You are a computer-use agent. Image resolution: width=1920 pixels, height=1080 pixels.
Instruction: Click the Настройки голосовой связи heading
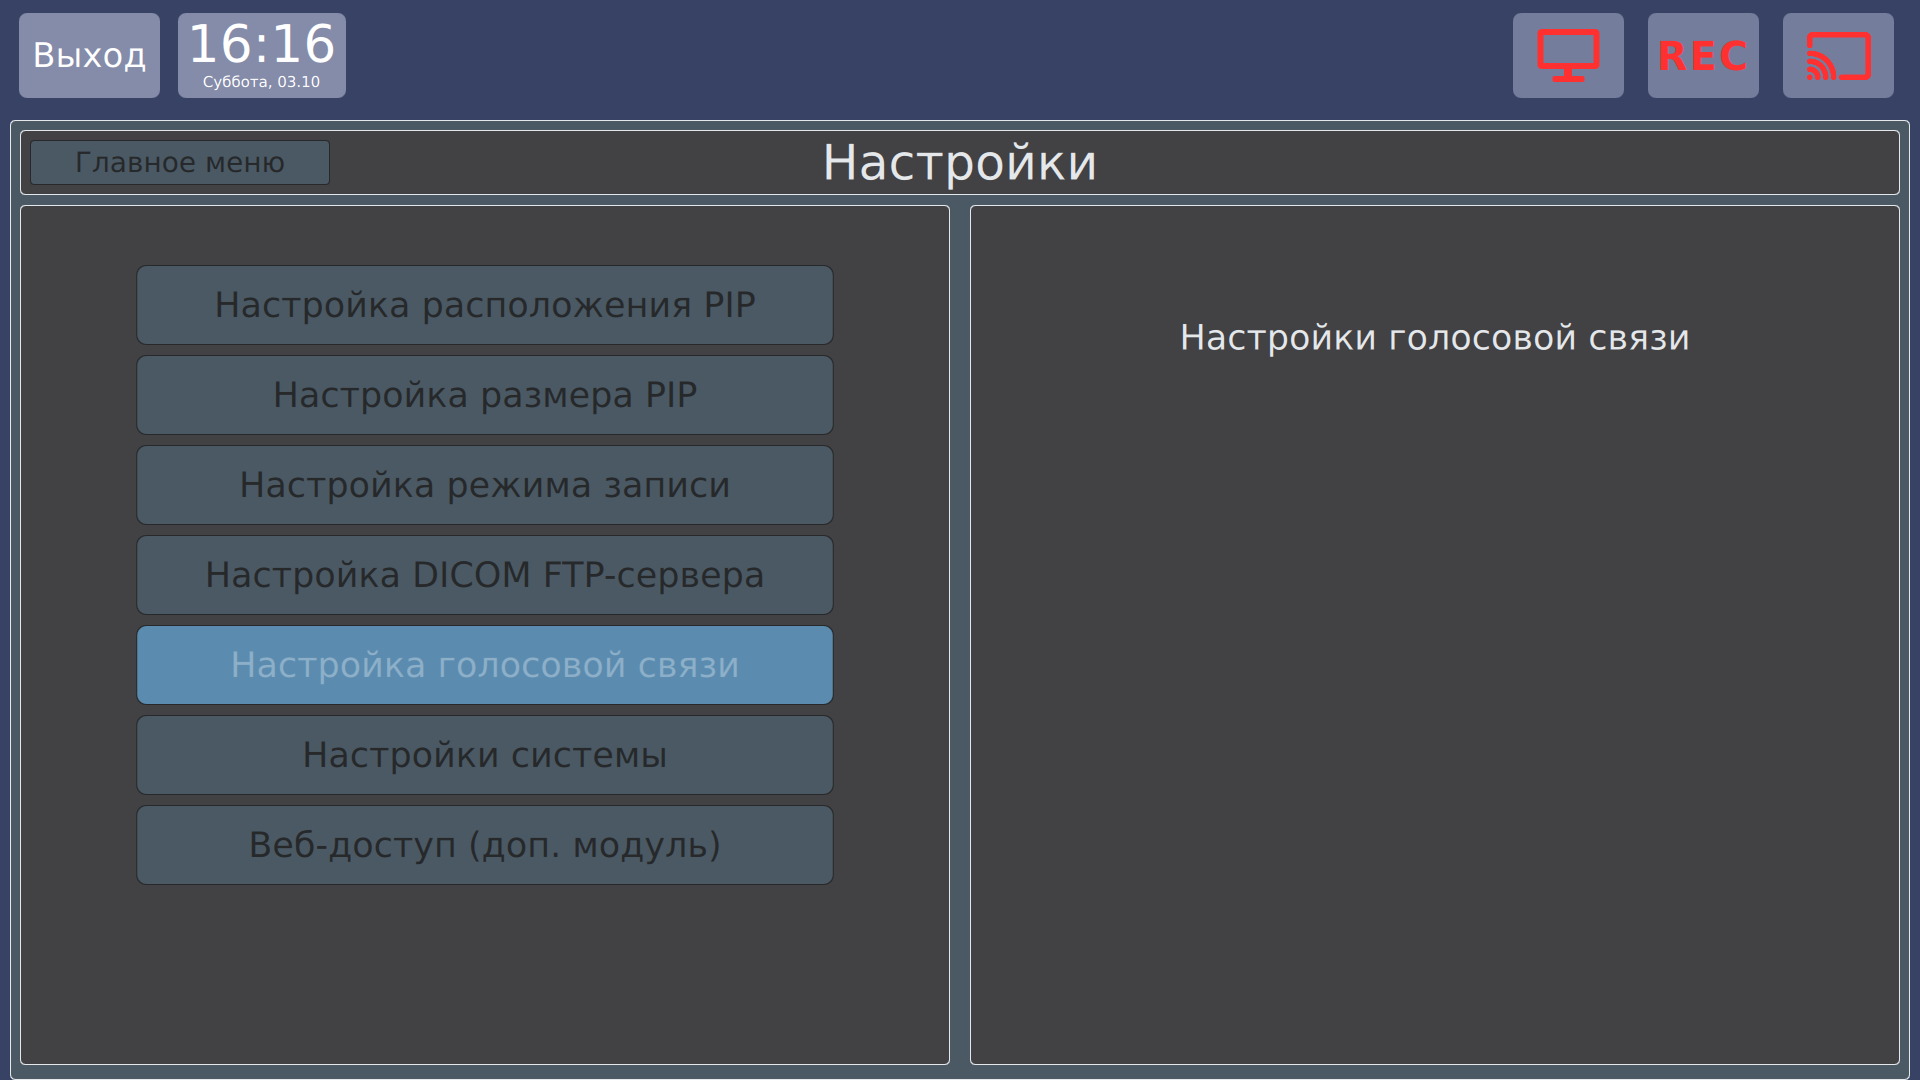pos(1435,338)
